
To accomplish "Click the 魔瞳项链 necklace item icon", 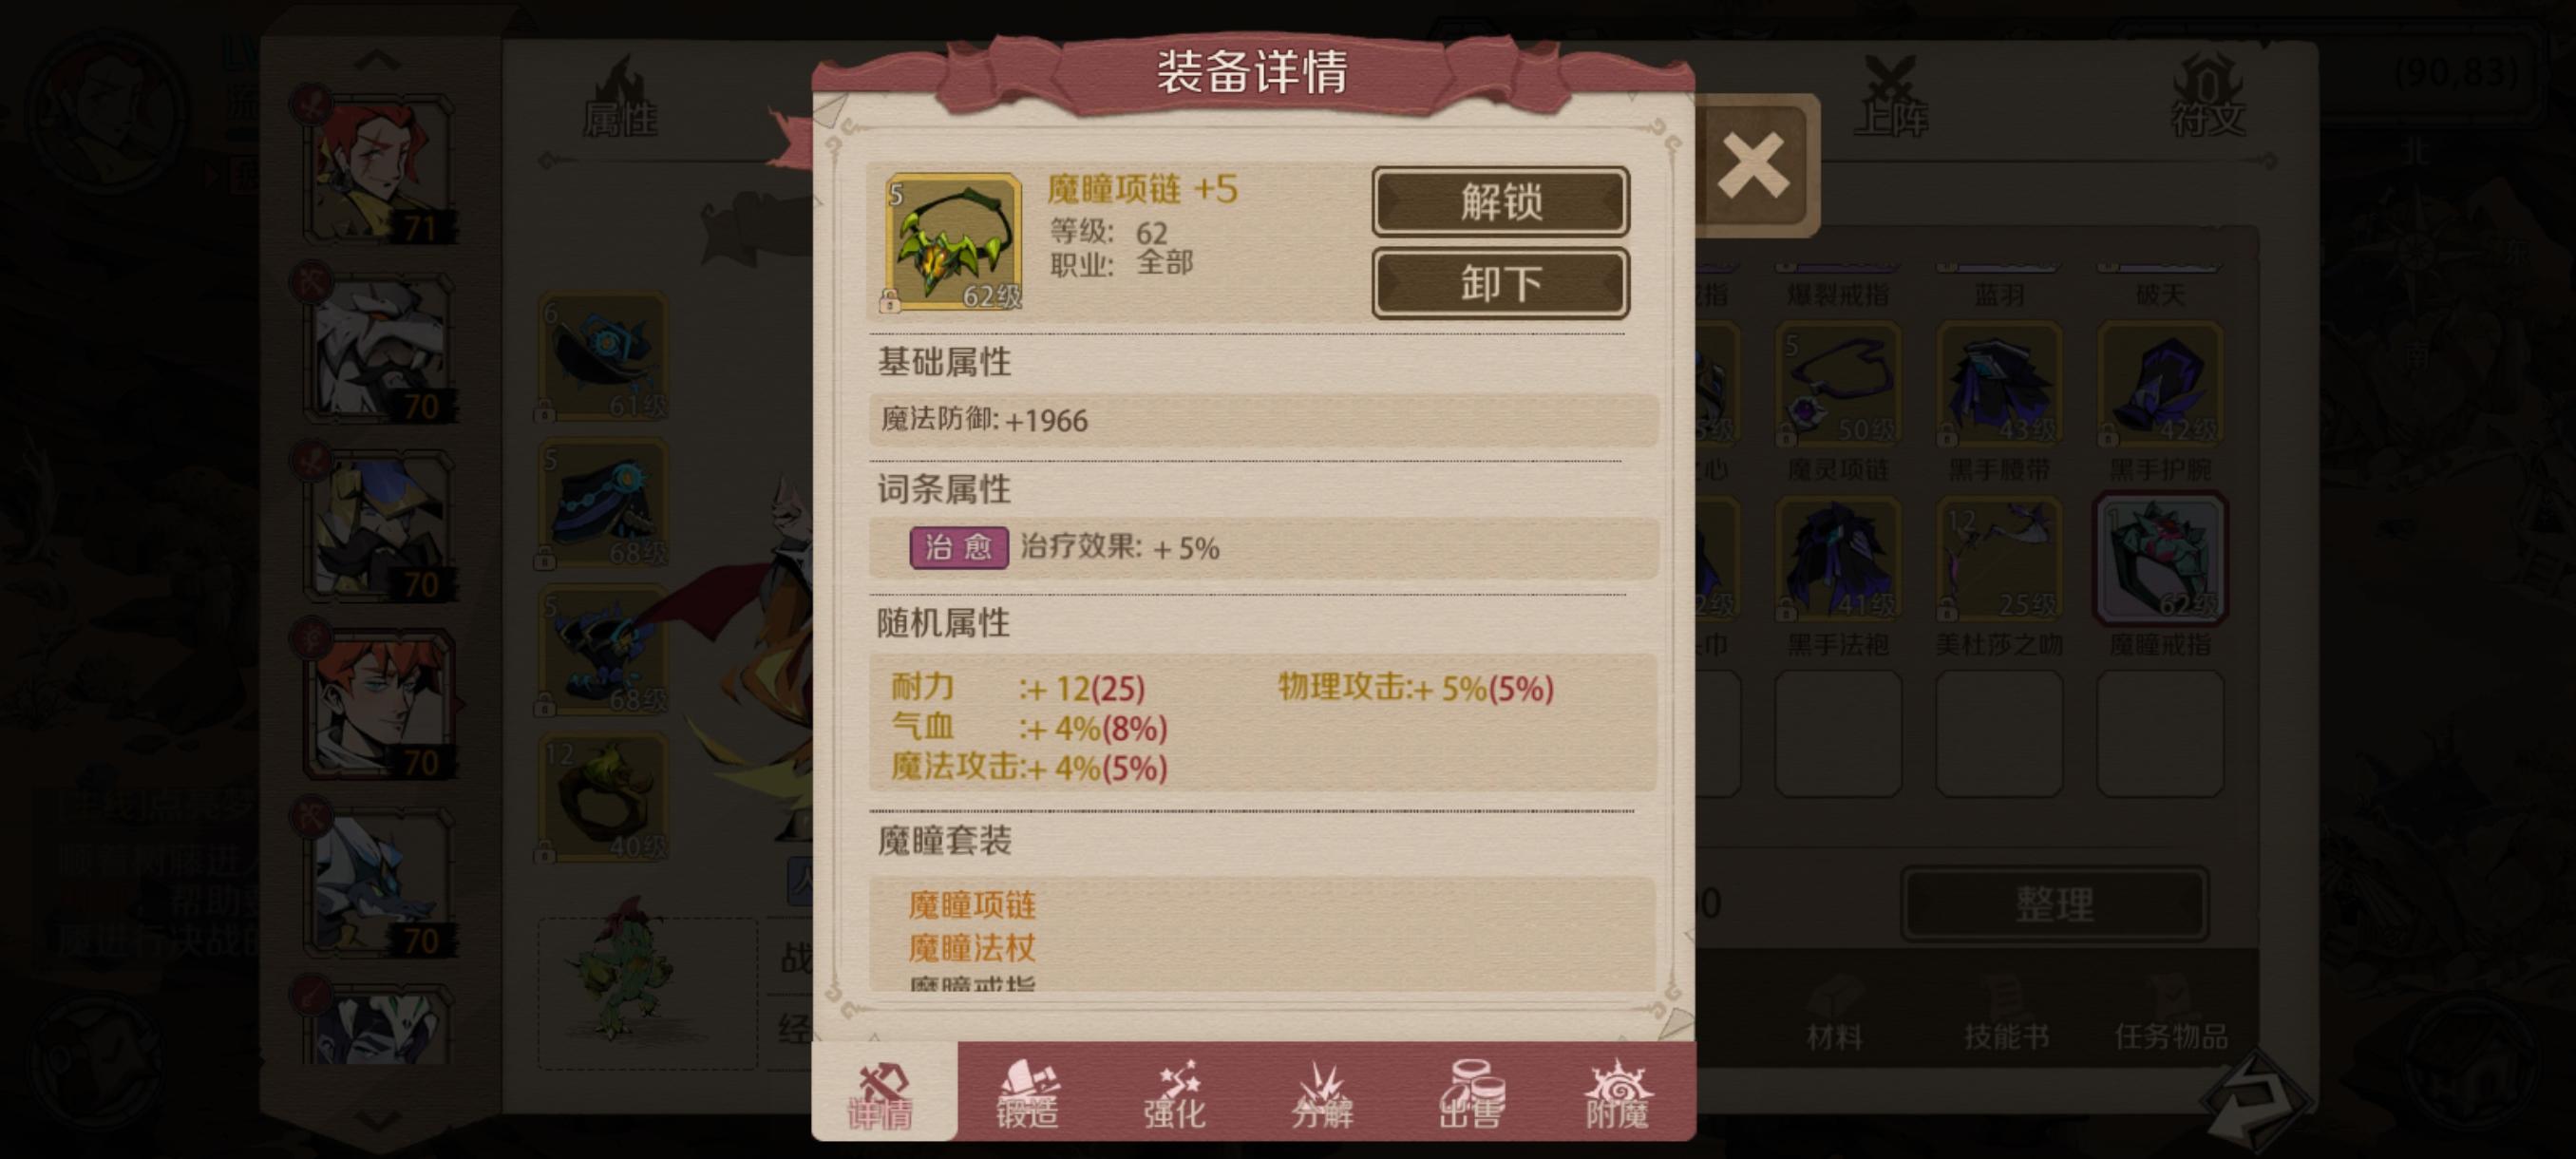I will point(953,241).
